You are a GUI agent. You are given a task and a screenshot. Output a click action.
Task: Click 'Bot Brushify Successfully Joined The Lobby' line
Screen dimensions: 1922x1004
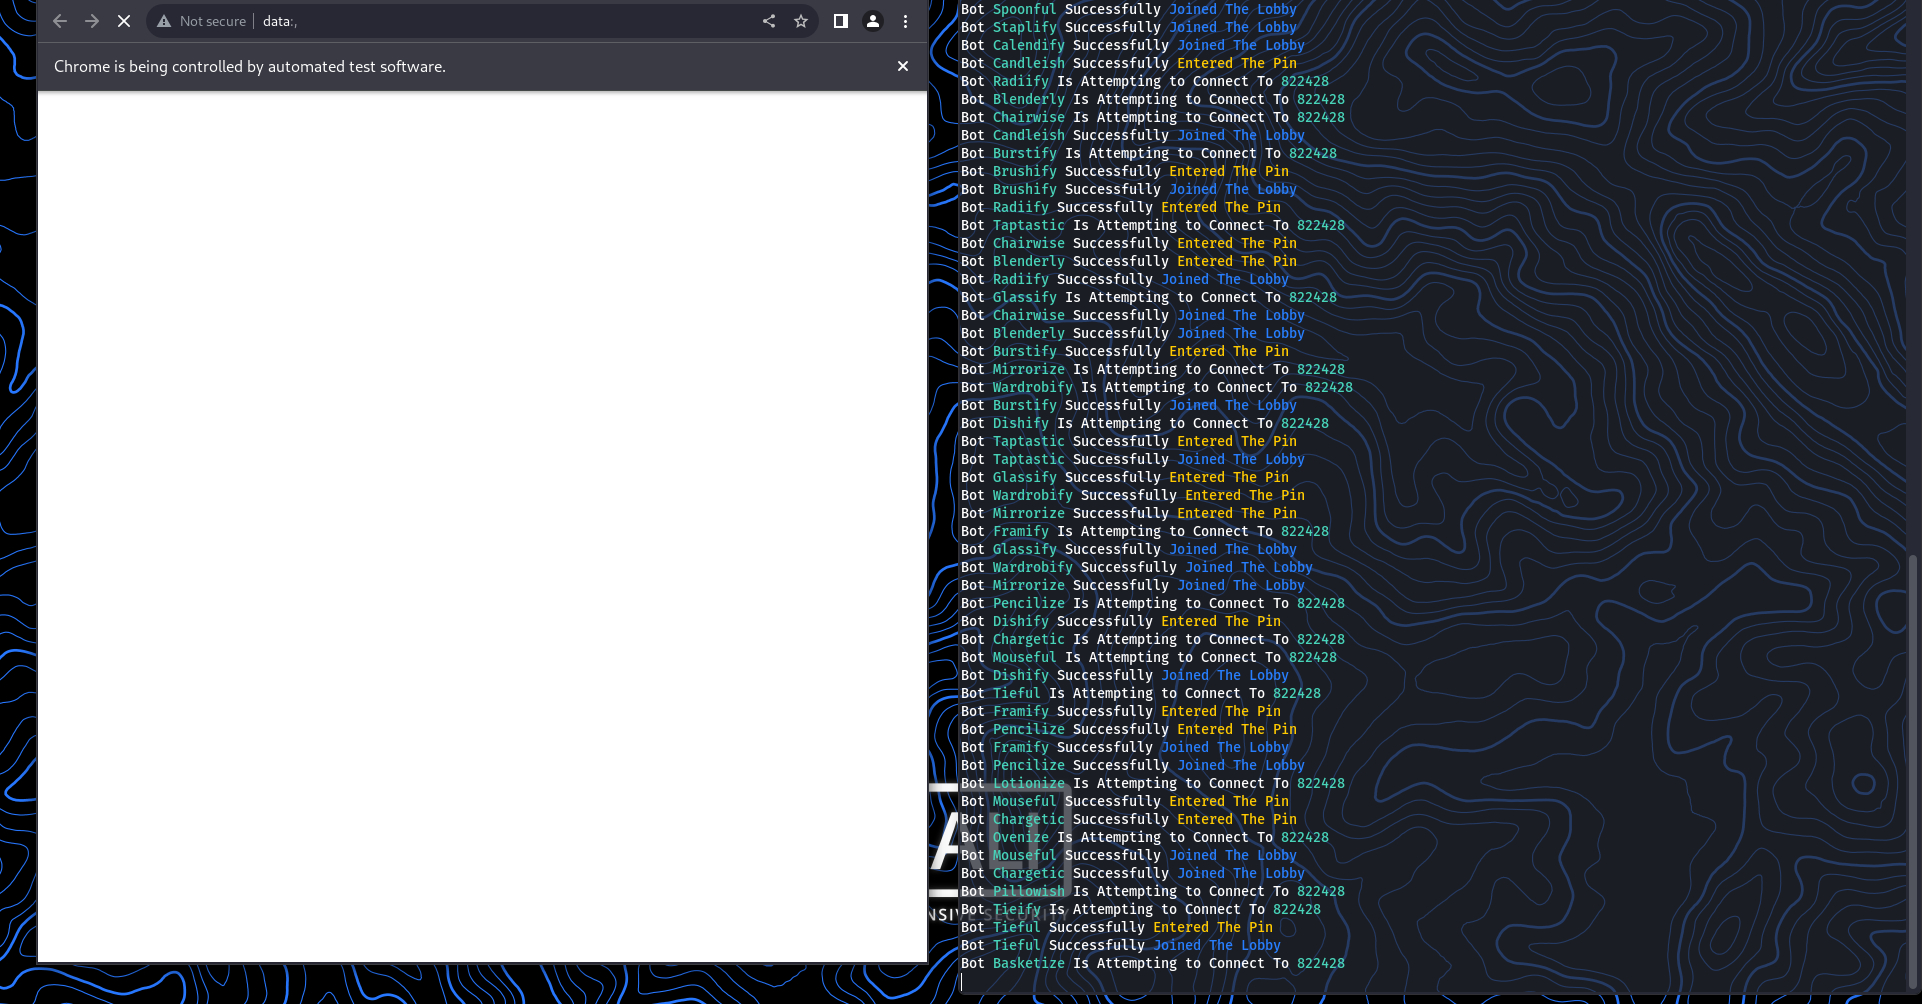coord(1129,189)
